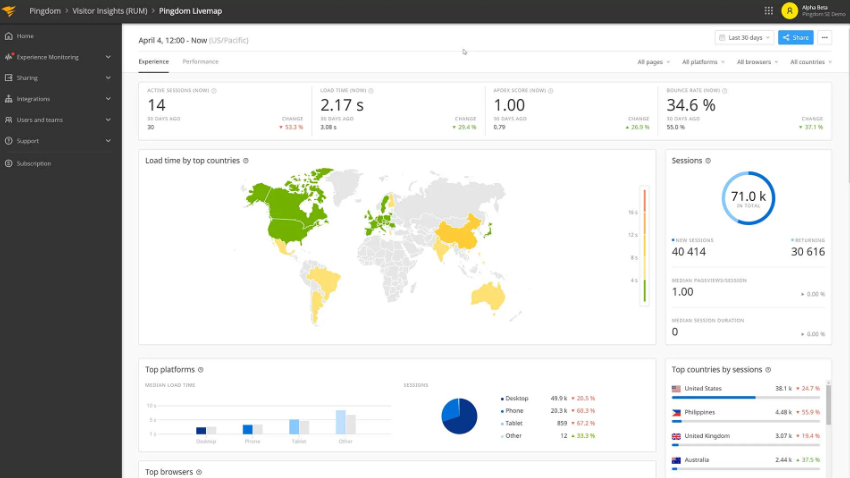Screen dimensions: 850x478
Task: Expand the Experience Monitoring sidebar section
Action: (x=108, y=57)
